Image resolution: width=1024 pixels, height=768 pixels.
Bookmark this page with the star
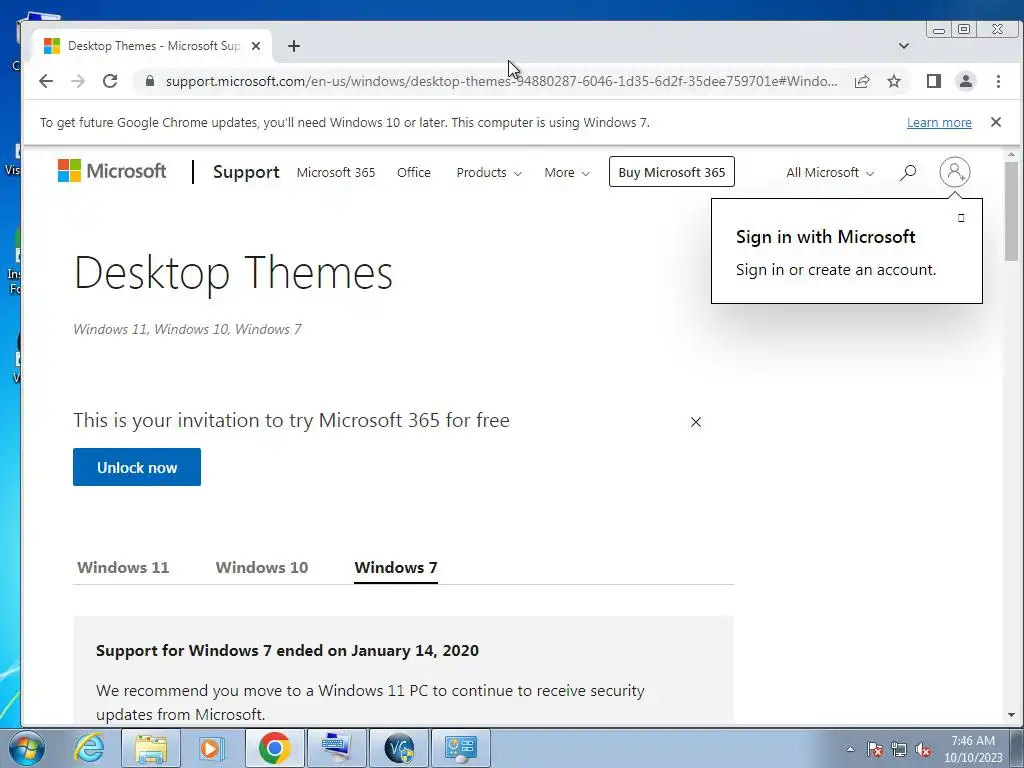(x=894, y=81)
